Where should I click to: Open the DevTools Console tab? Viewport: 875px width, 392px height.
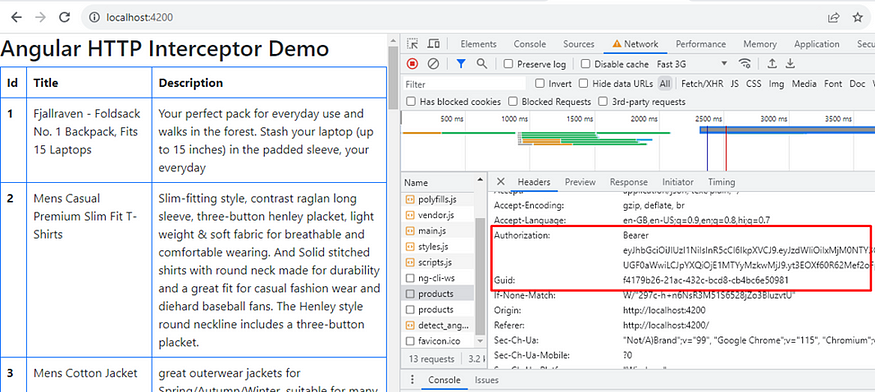(530, 44)
